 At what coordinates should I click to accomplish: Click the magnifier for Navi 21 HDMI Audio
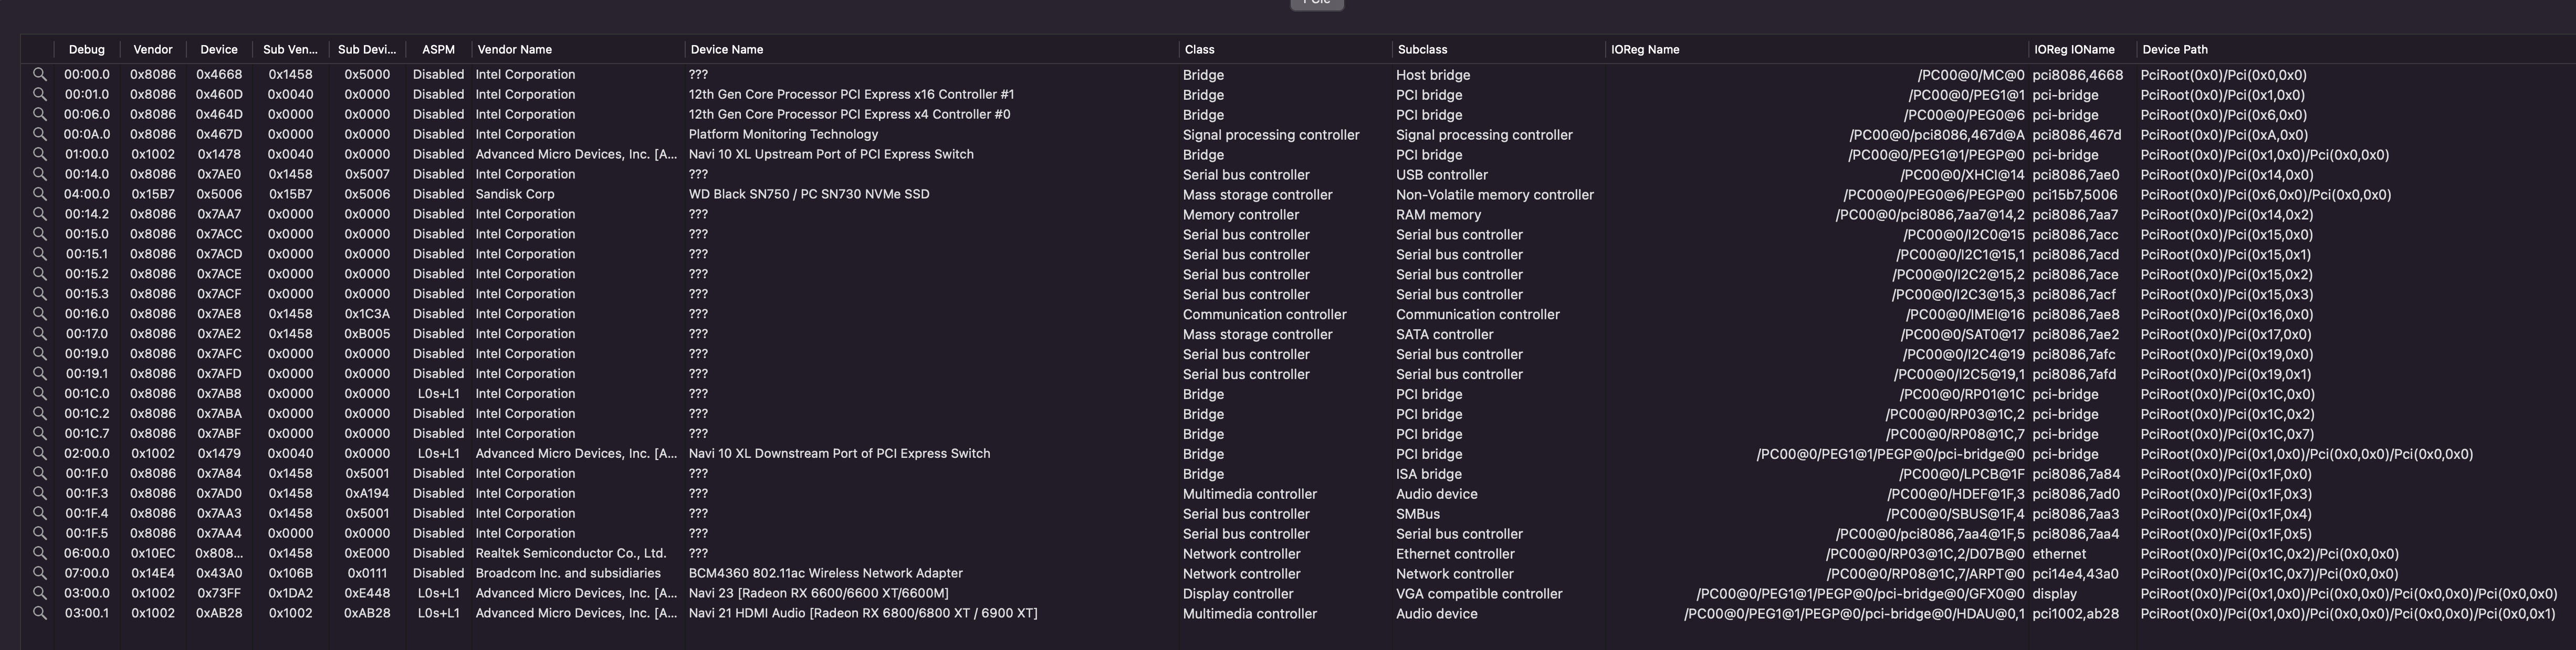tap(40, 613)
